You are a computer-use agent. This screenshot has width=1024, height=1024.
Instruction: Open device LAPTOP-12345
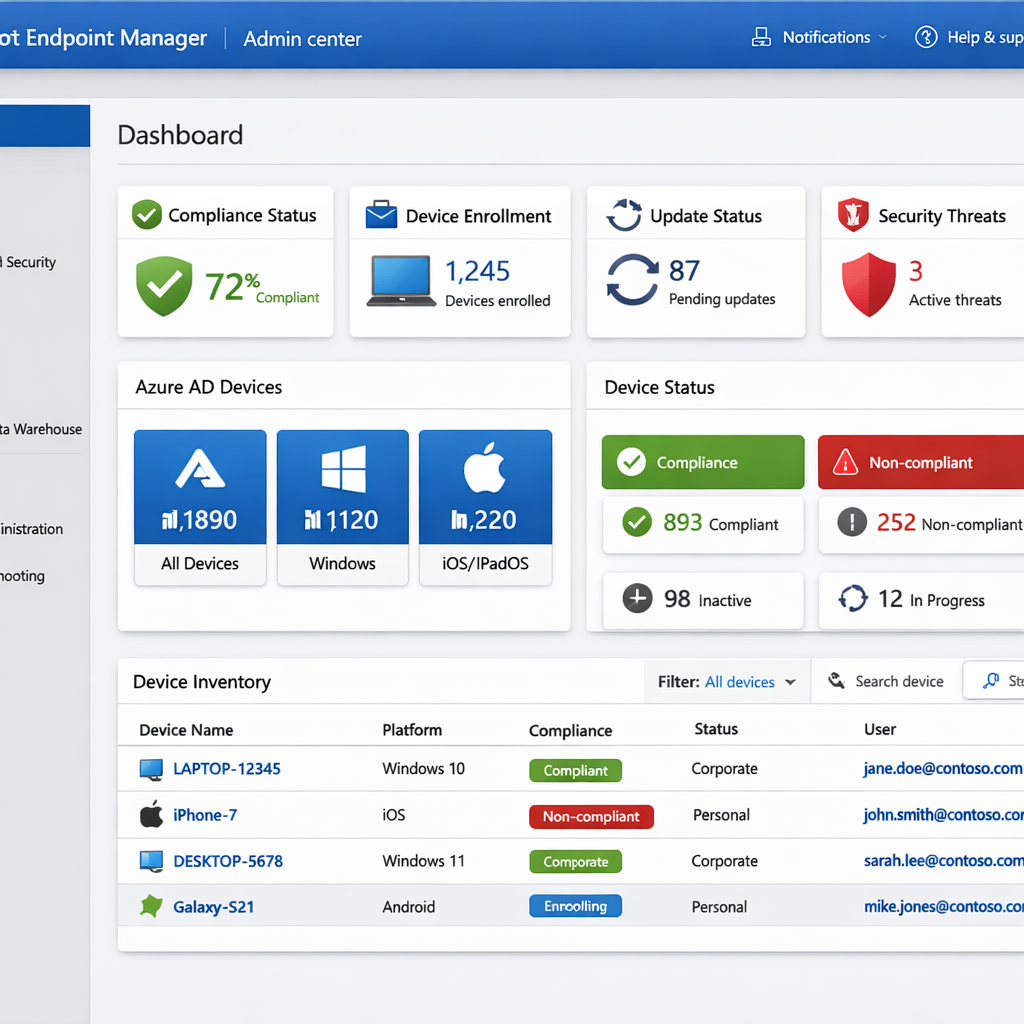(227, 769)
